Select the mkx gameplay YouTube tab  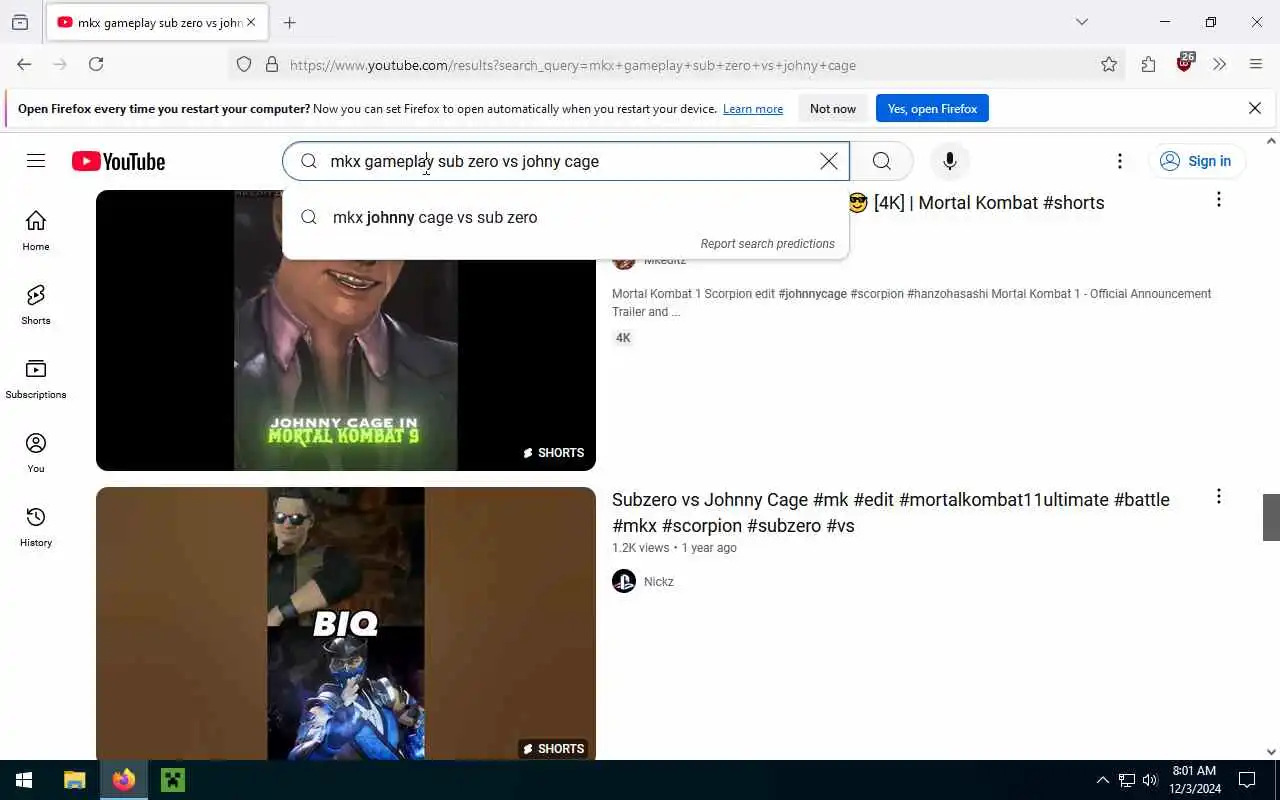pos(156,22)
